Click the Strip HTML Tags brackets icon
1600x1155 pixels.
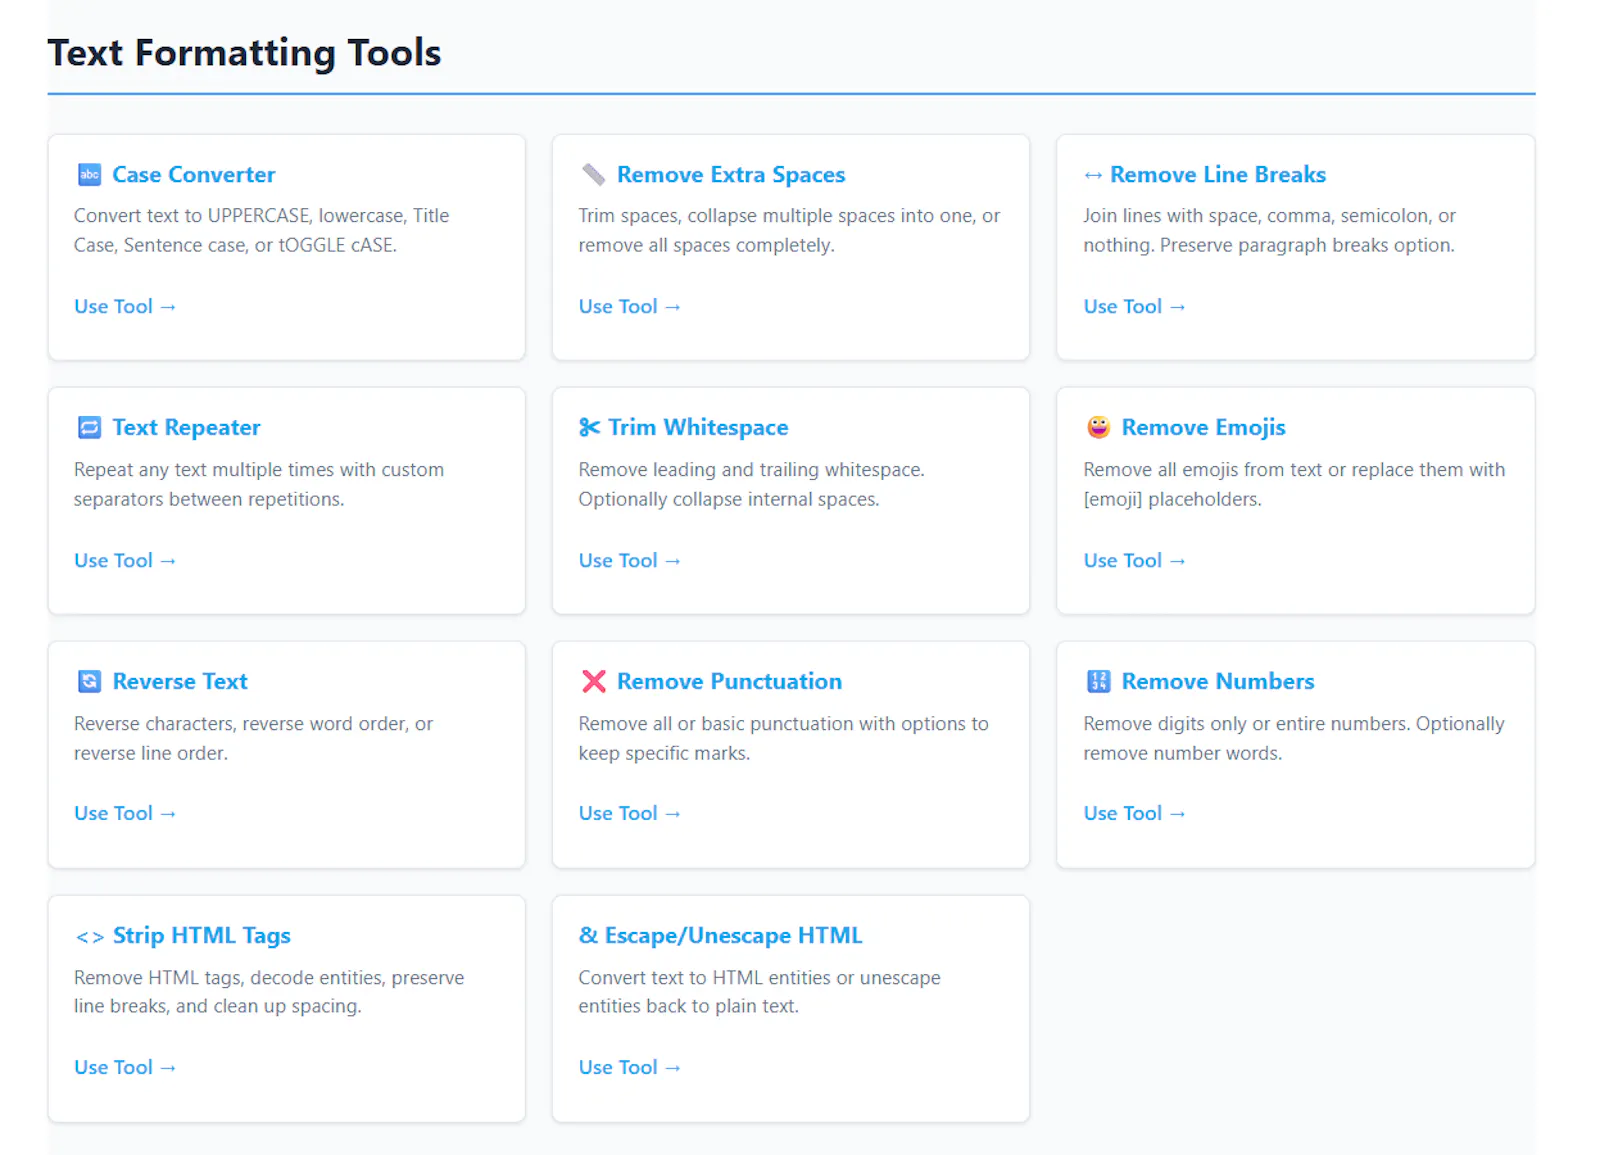point(90,937)
